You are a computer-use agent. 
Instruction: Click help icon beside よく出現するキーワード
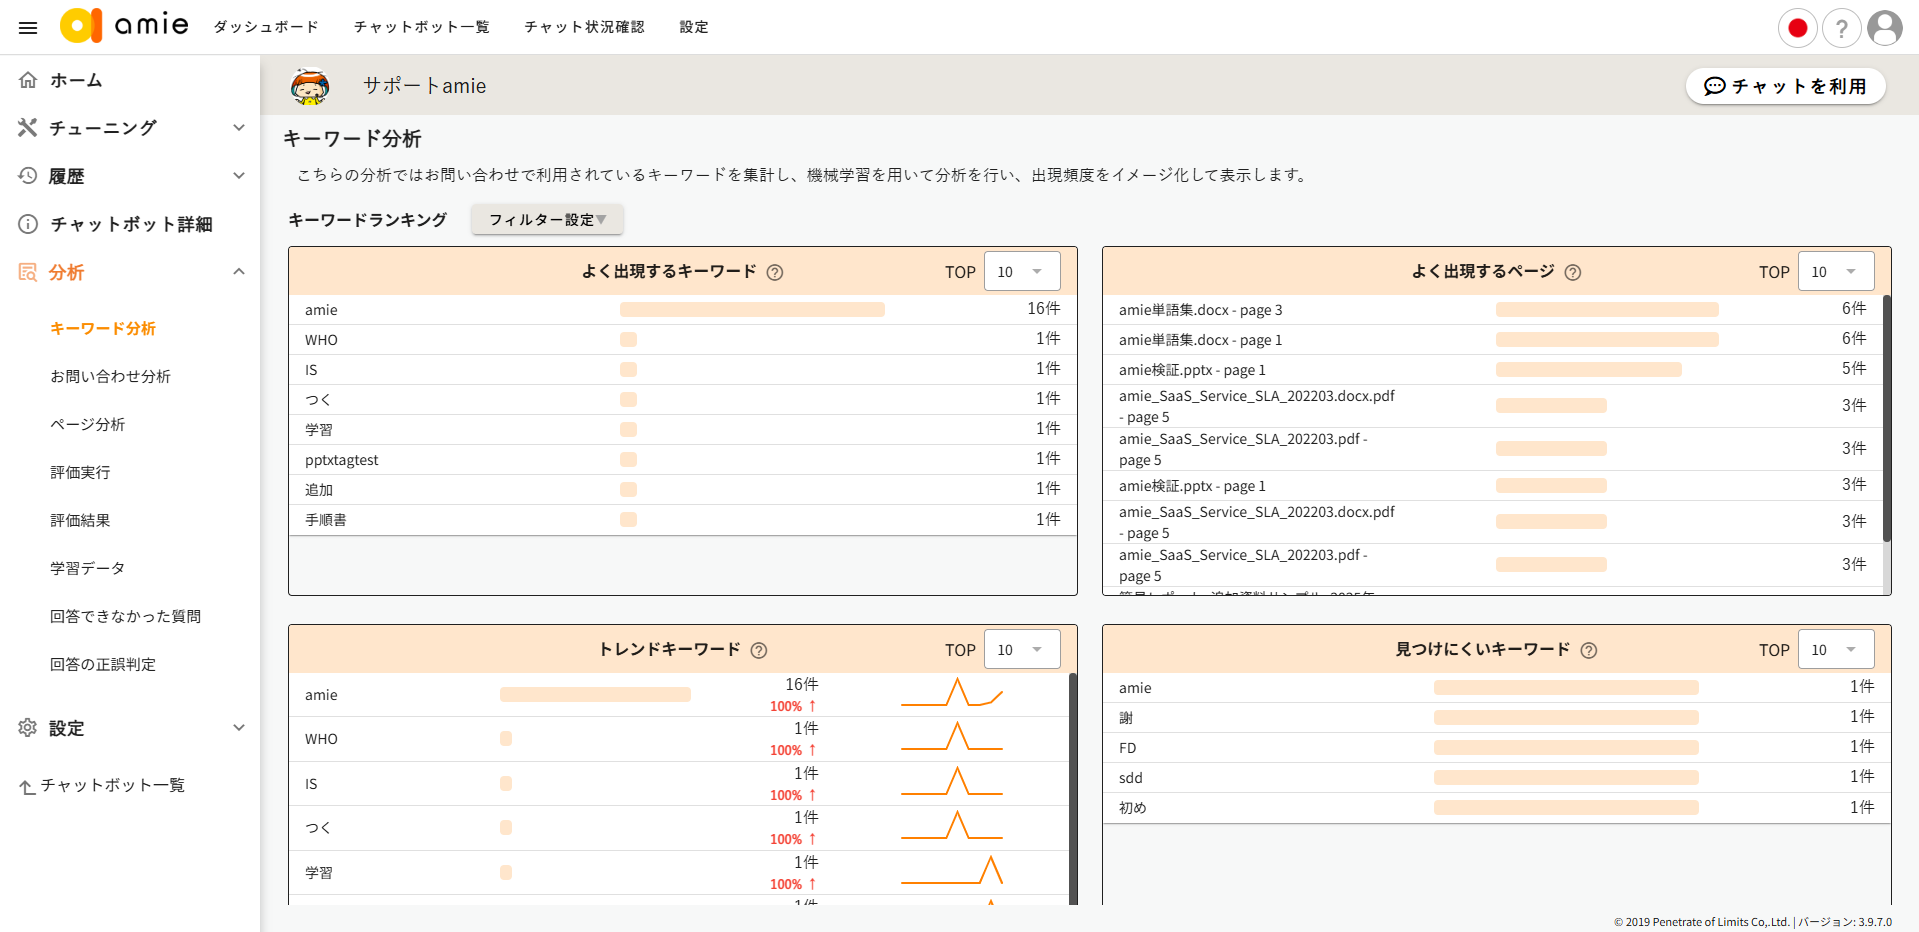click(x=775, y=272)
